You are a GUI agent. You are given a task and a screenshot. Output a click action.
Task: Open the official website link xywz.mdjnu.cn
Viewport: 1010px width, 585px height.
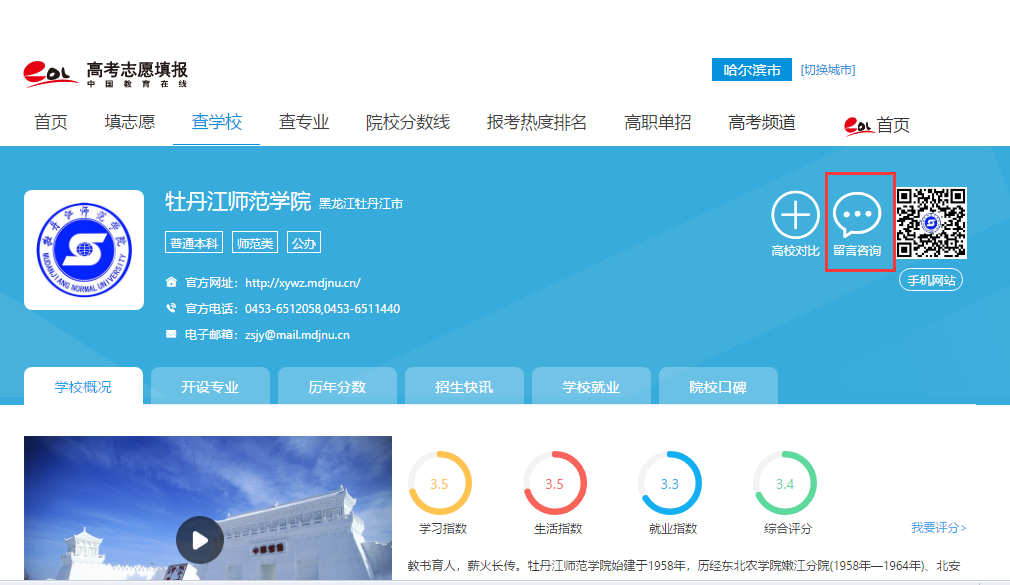point(303,283)
